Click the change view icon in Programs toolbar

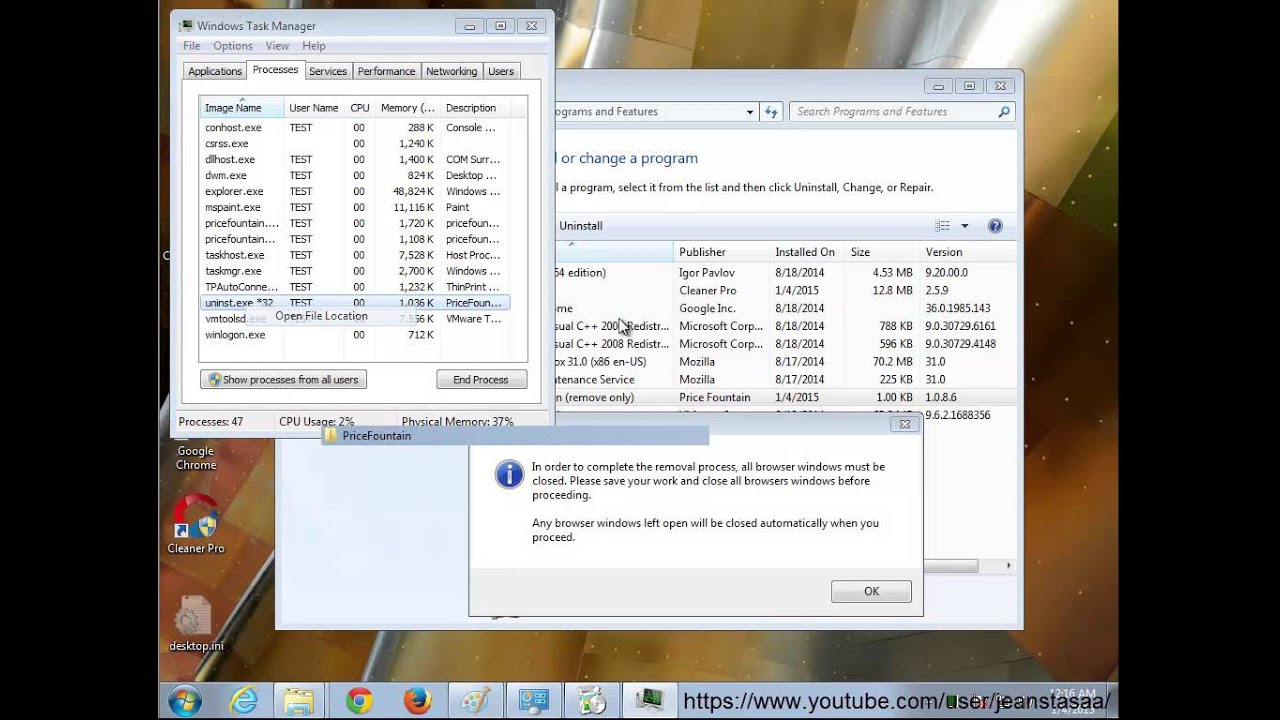click(942, 226)
